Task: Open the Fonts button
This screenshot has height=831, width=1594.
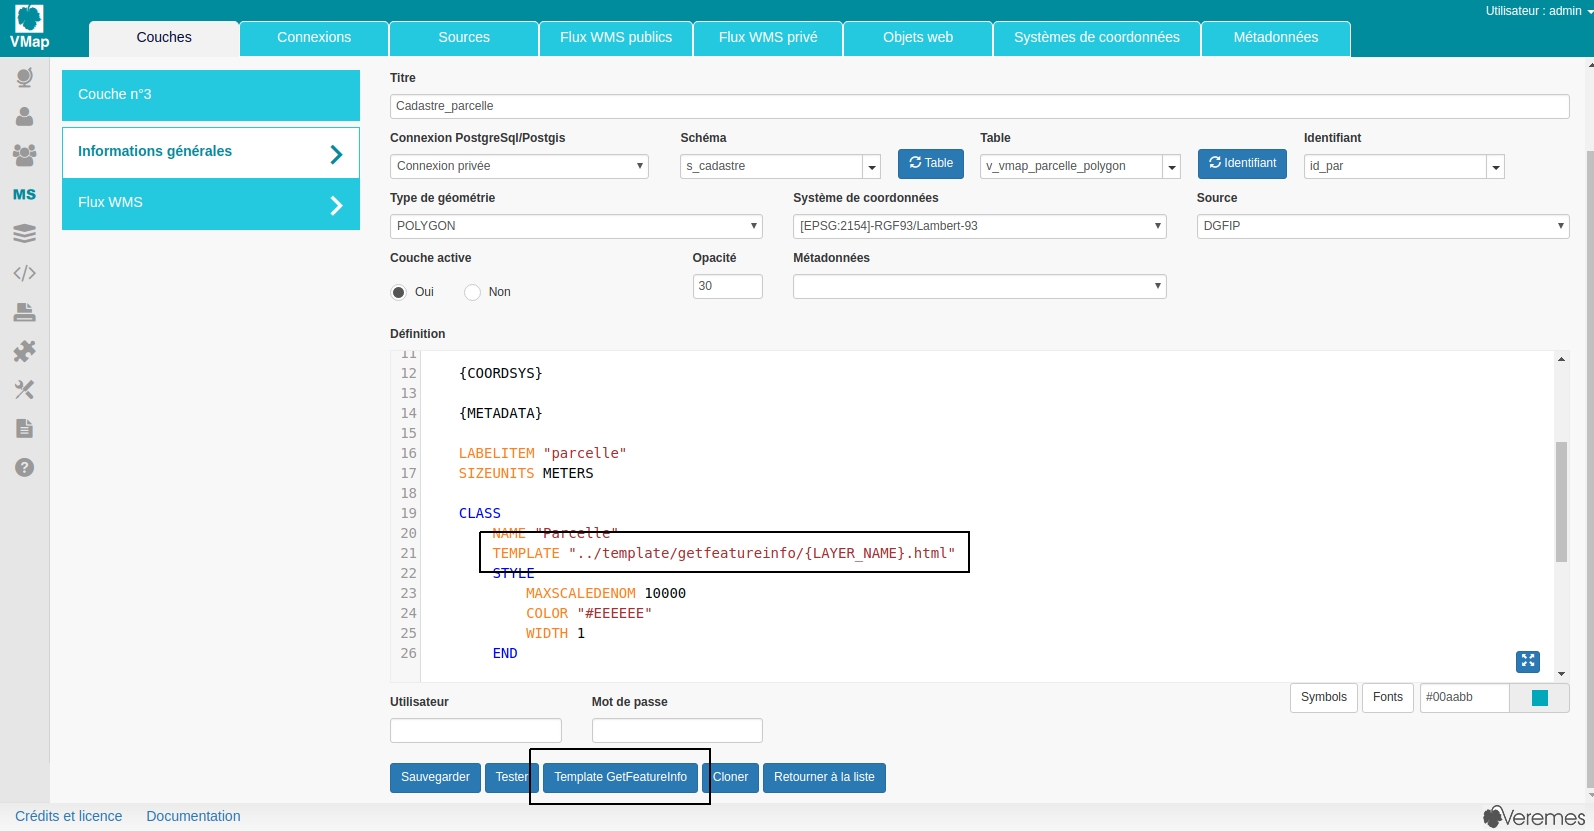Action: [1388, 698]
